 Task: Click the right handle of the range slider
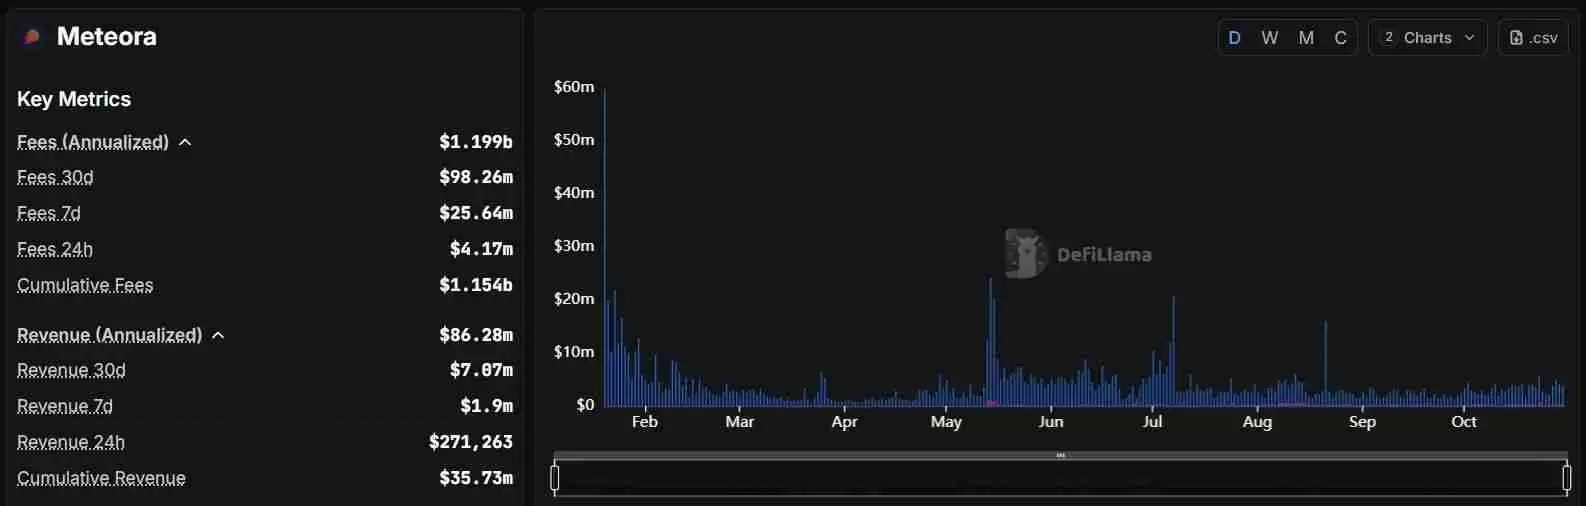[x=1566, y=479]
